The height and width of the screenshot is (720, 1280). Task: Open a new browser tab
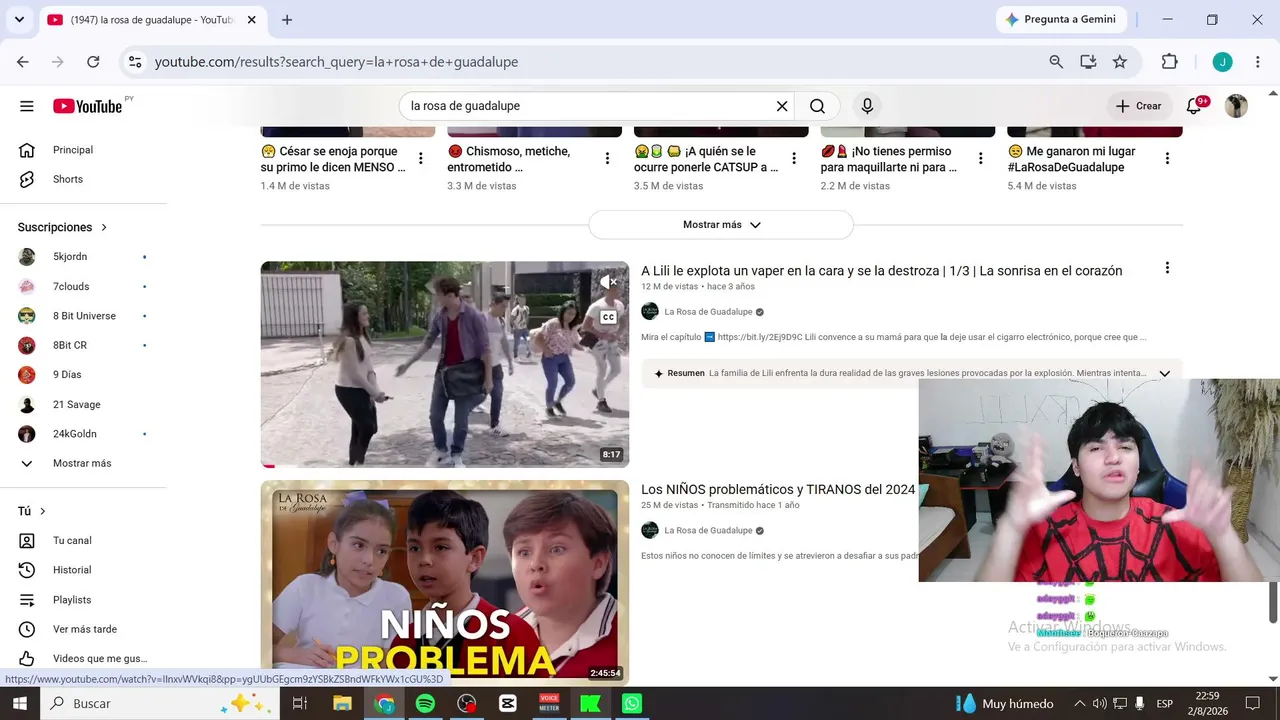click(287, 20)
